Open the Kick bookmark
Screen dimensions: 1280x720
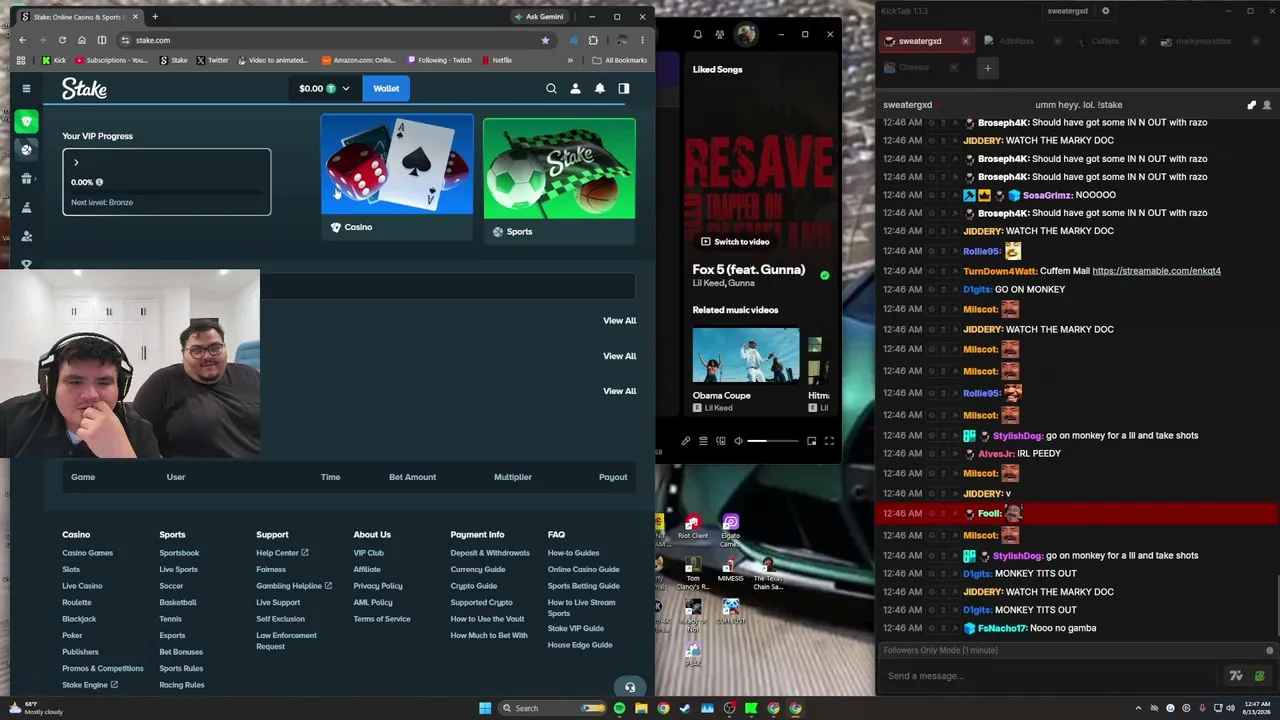pos(54,60)
